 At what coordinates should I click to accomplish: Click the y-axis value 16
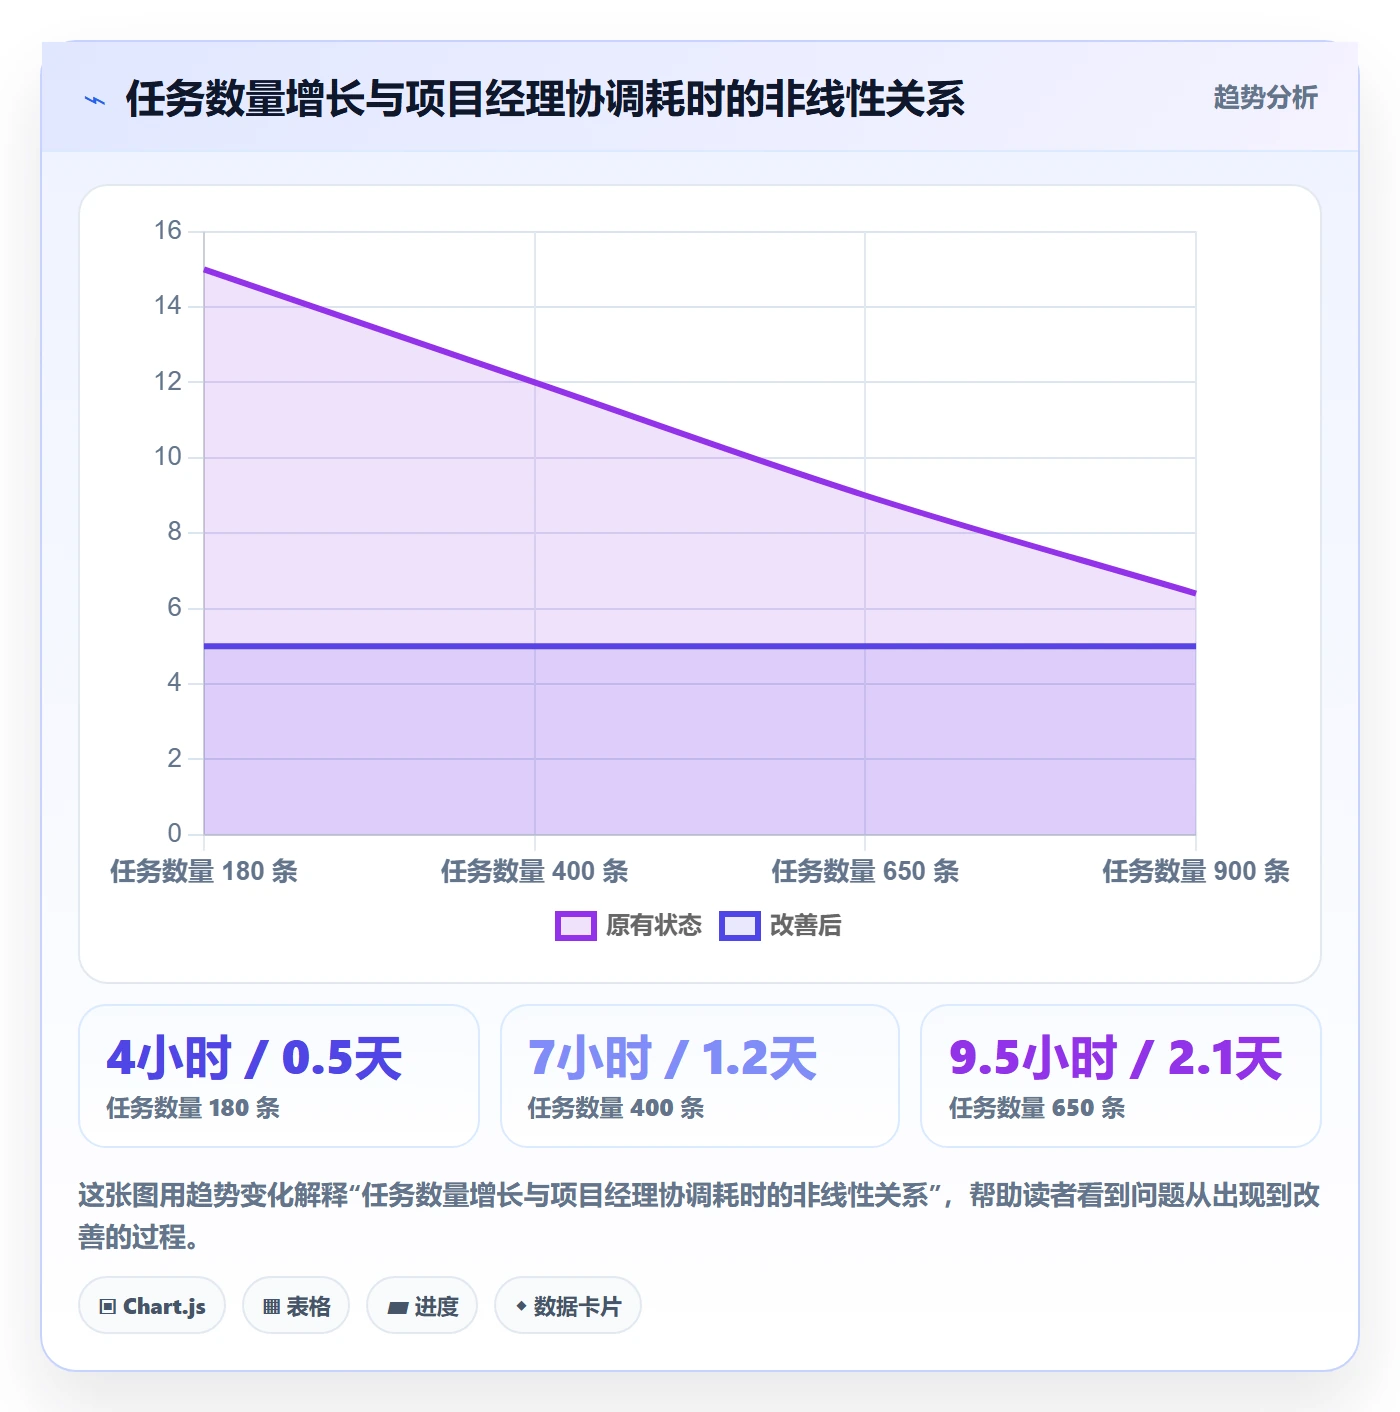tap(168, 231)
